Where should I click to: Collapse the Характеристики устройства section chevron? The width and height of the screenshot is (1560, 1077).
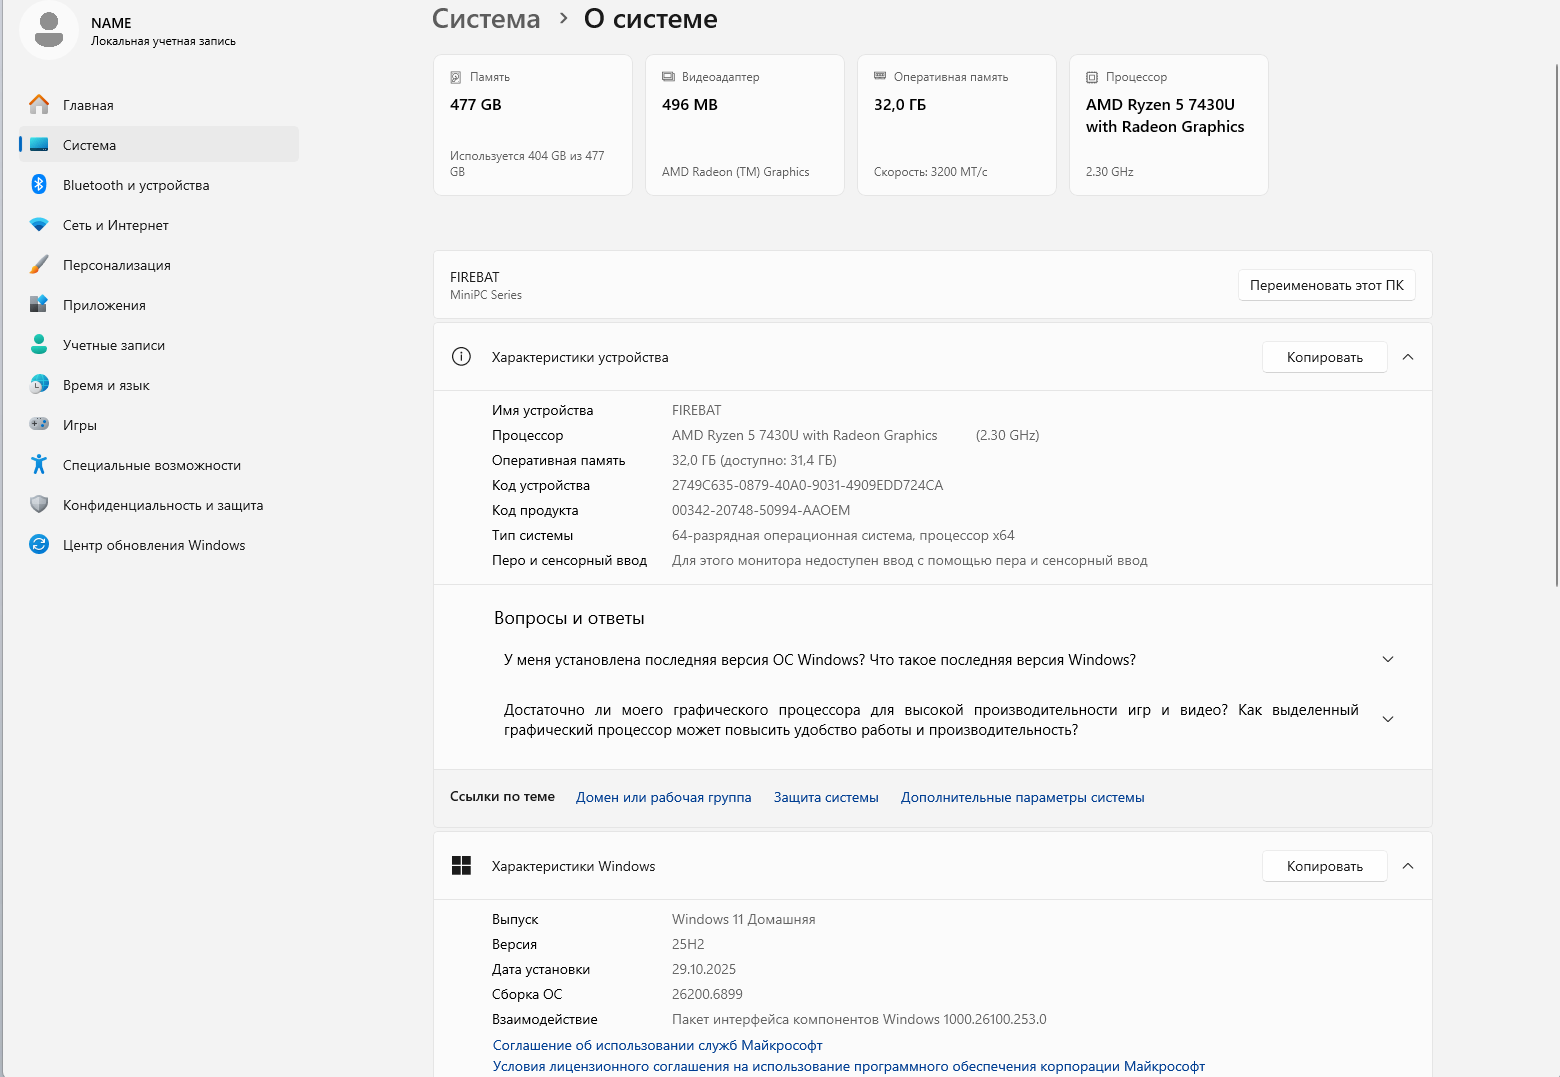1408,357
